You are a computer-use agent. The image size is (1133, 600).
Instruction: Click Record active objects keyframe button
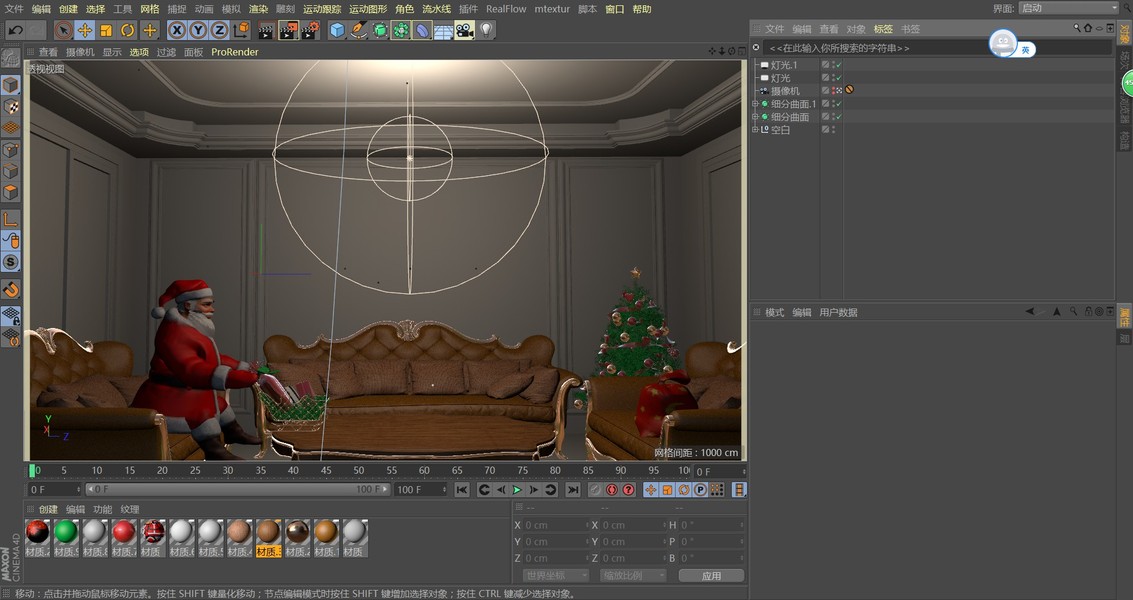(x=595, y=489)
